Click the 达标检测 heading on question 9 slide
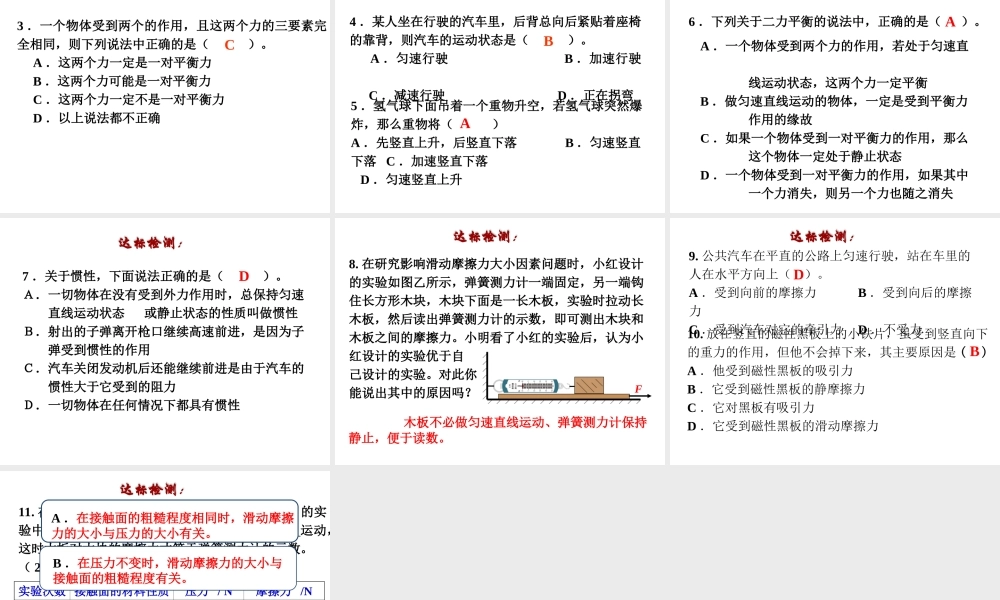Image resolution: width=1000 pixels, height=600 pixels. click(821, 237)
